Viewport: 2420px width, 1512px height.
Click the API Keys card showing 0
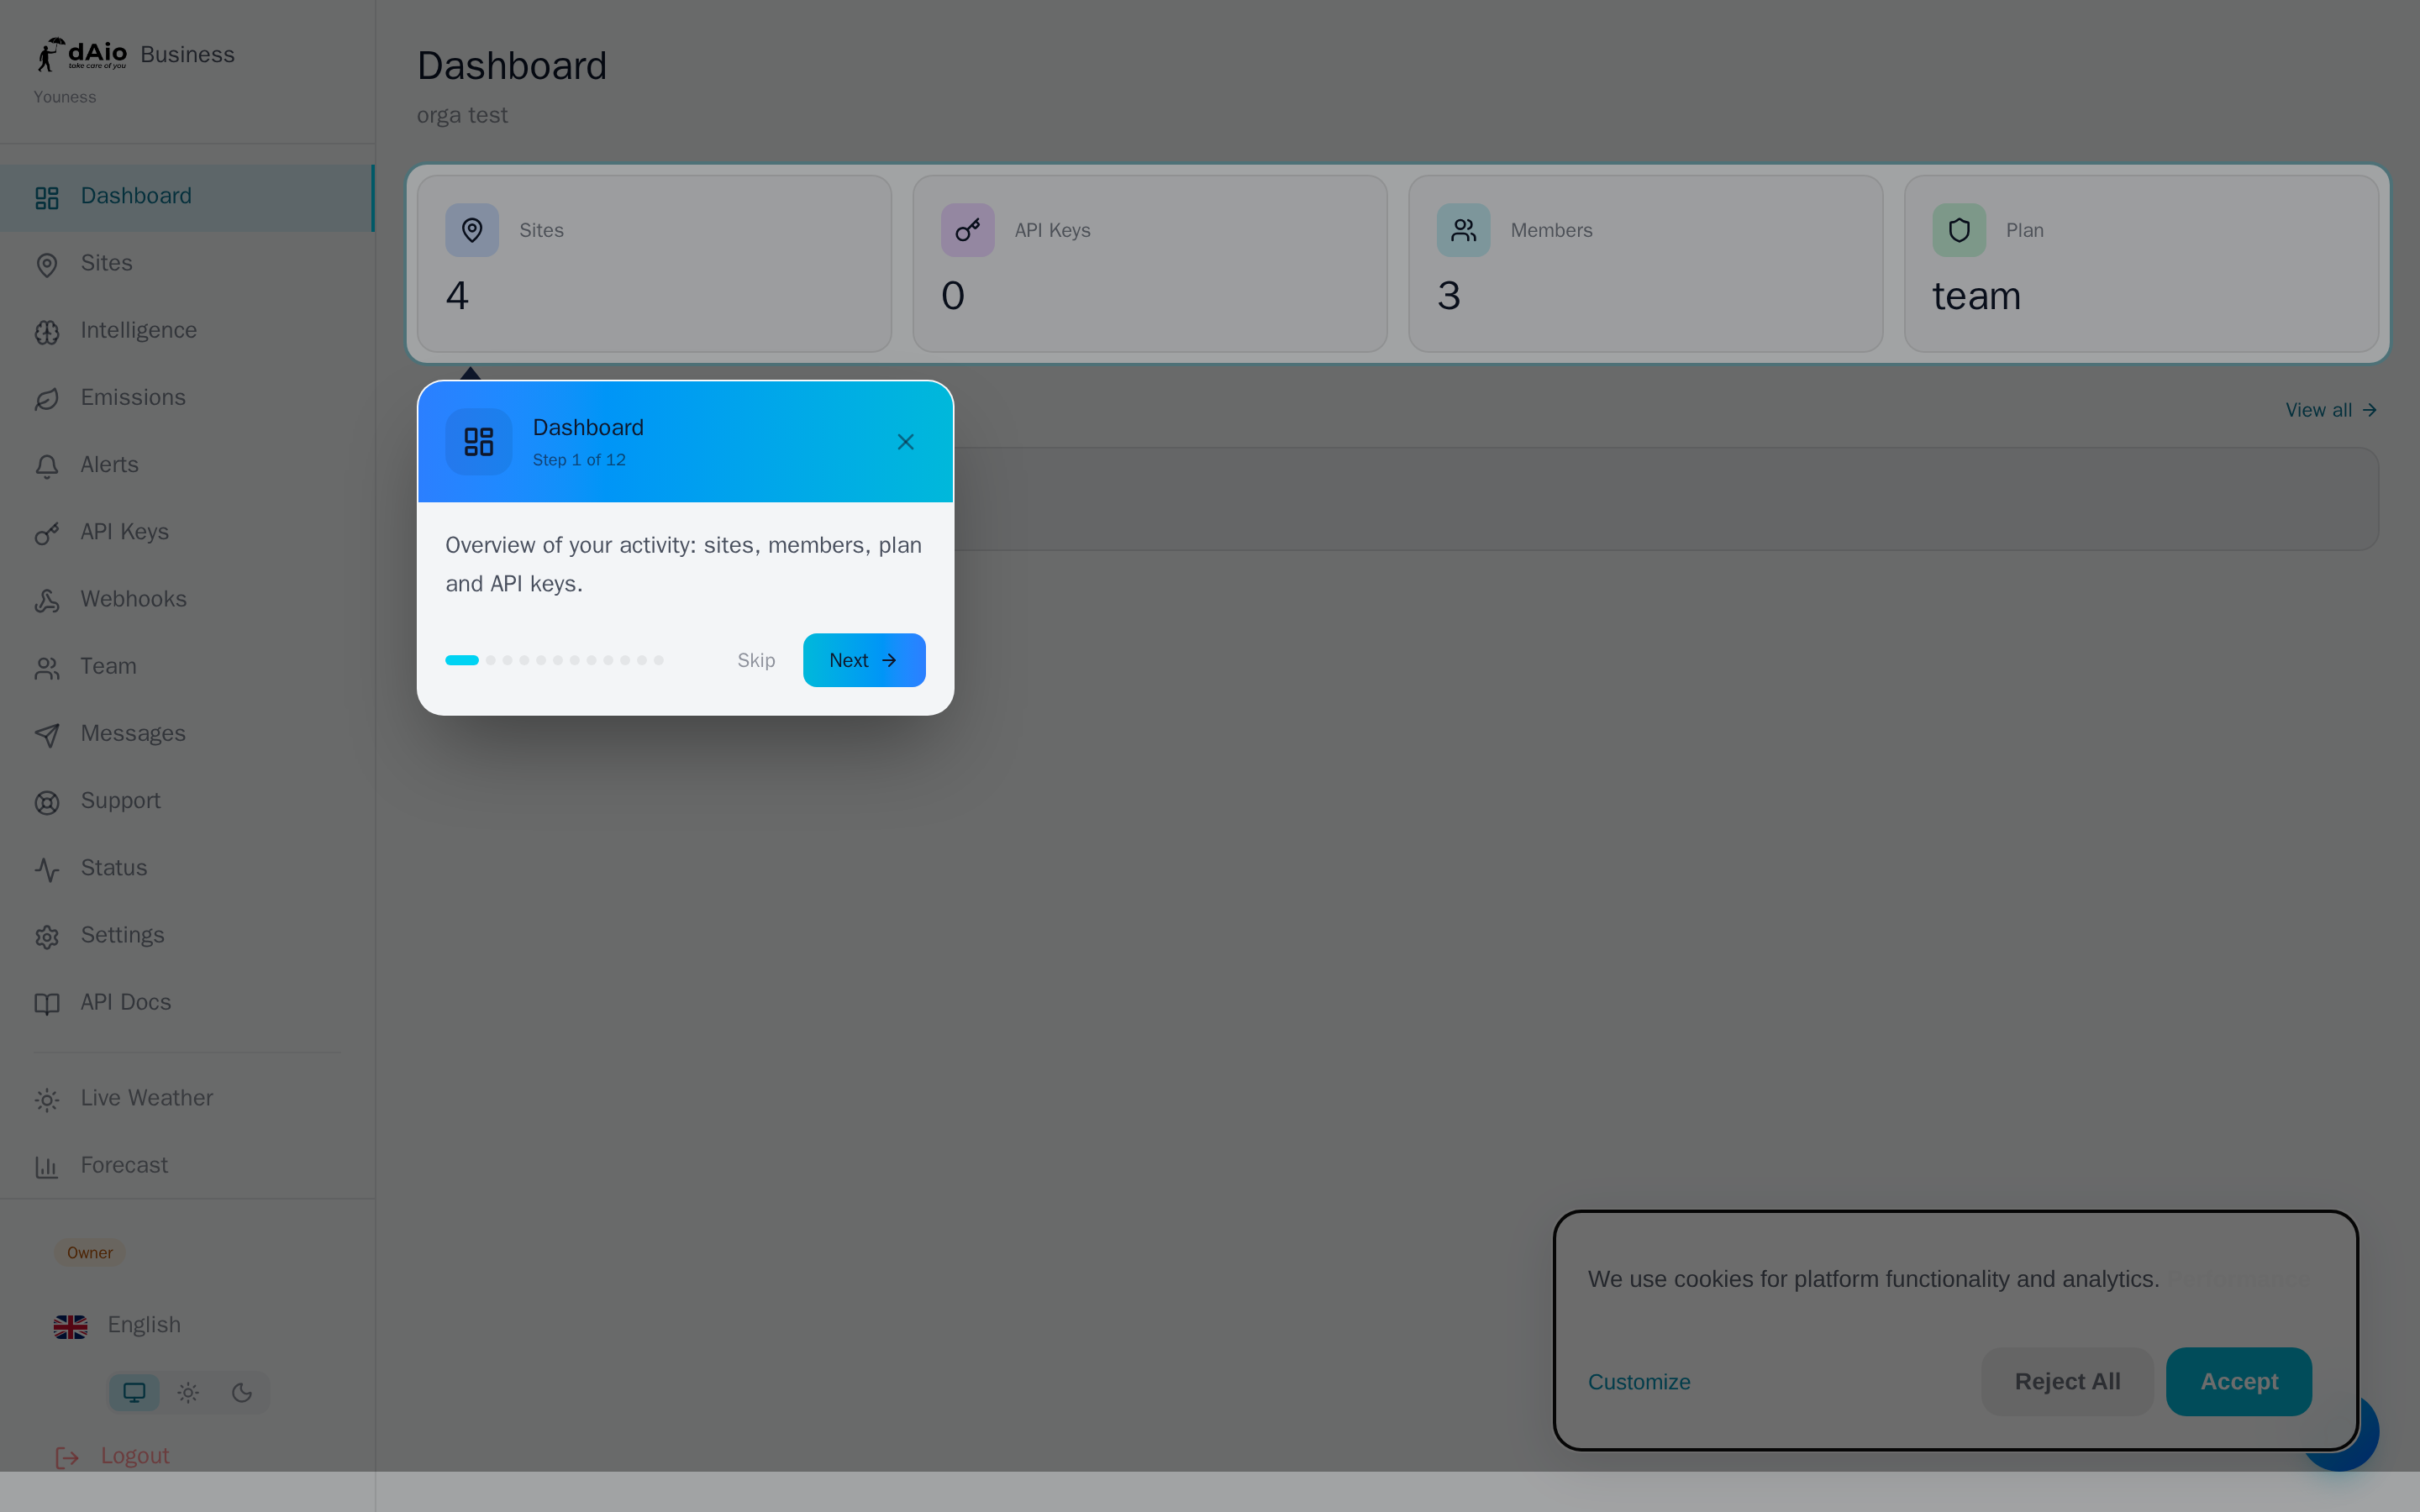pyautogui.click(x=1150, y=264)
